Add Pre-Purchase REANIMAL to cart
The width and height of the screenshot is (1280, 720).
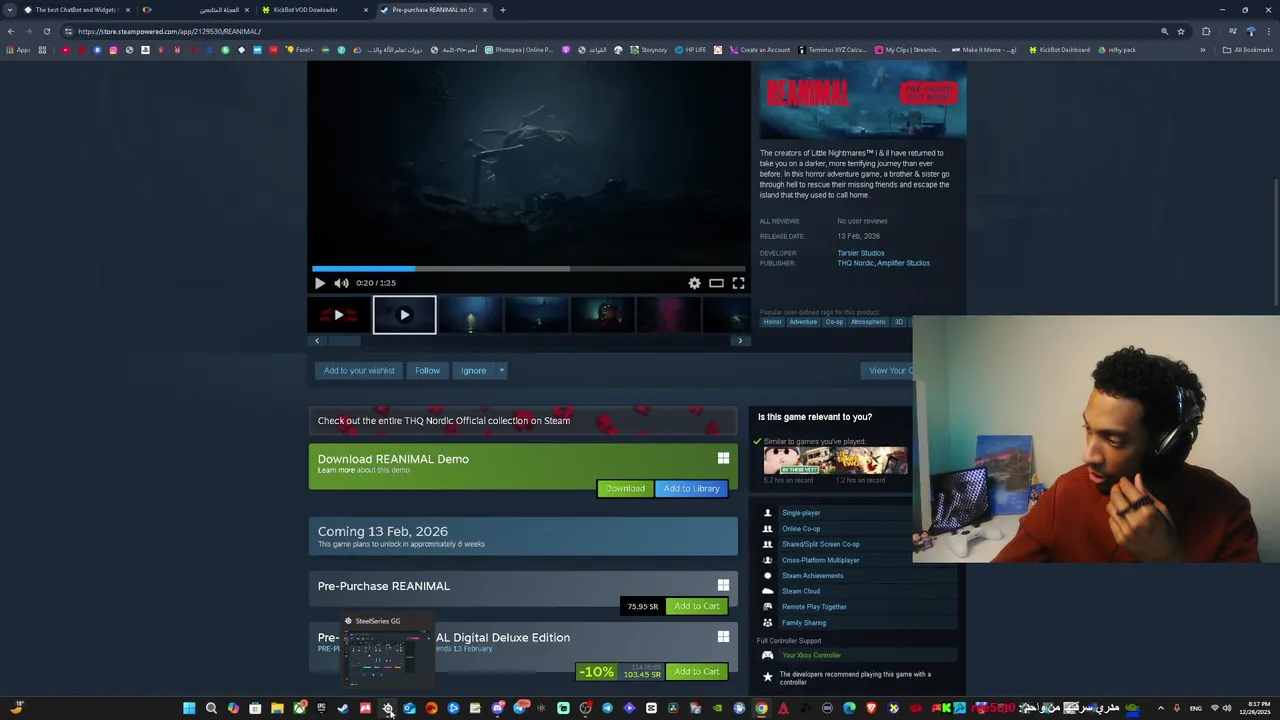click(x=696, y=606)
